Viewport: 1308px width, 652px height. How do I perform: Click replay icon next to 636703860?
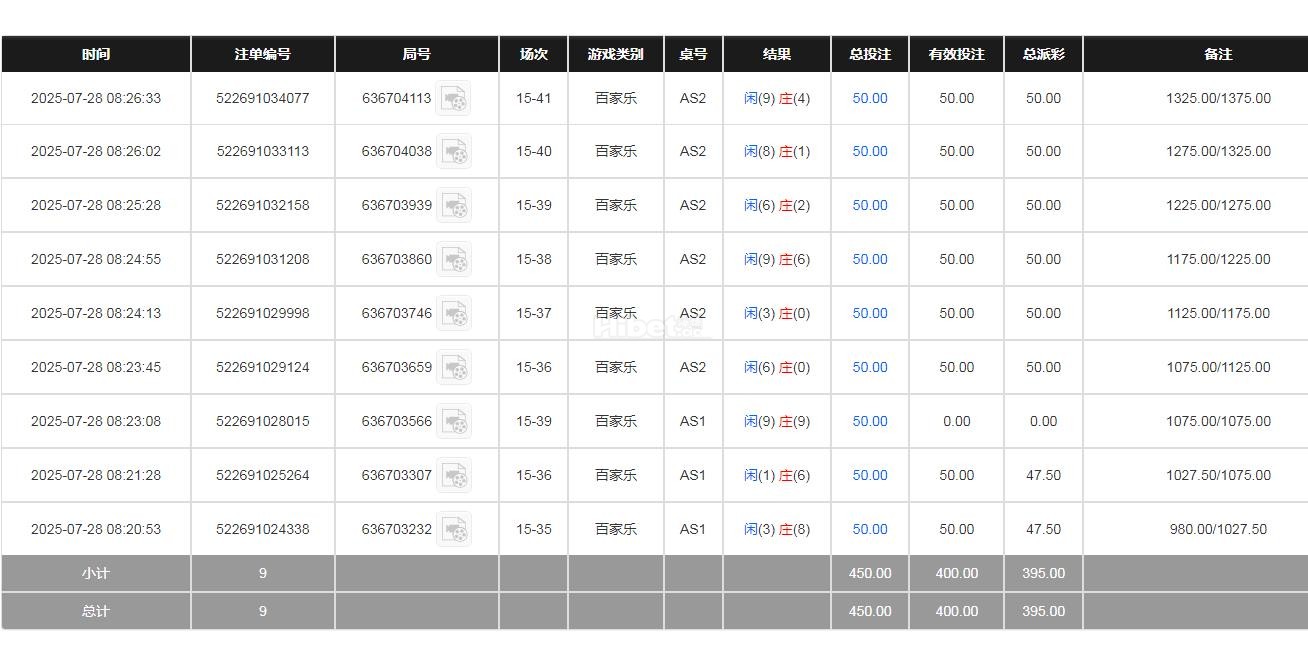[x=454, y=260]
